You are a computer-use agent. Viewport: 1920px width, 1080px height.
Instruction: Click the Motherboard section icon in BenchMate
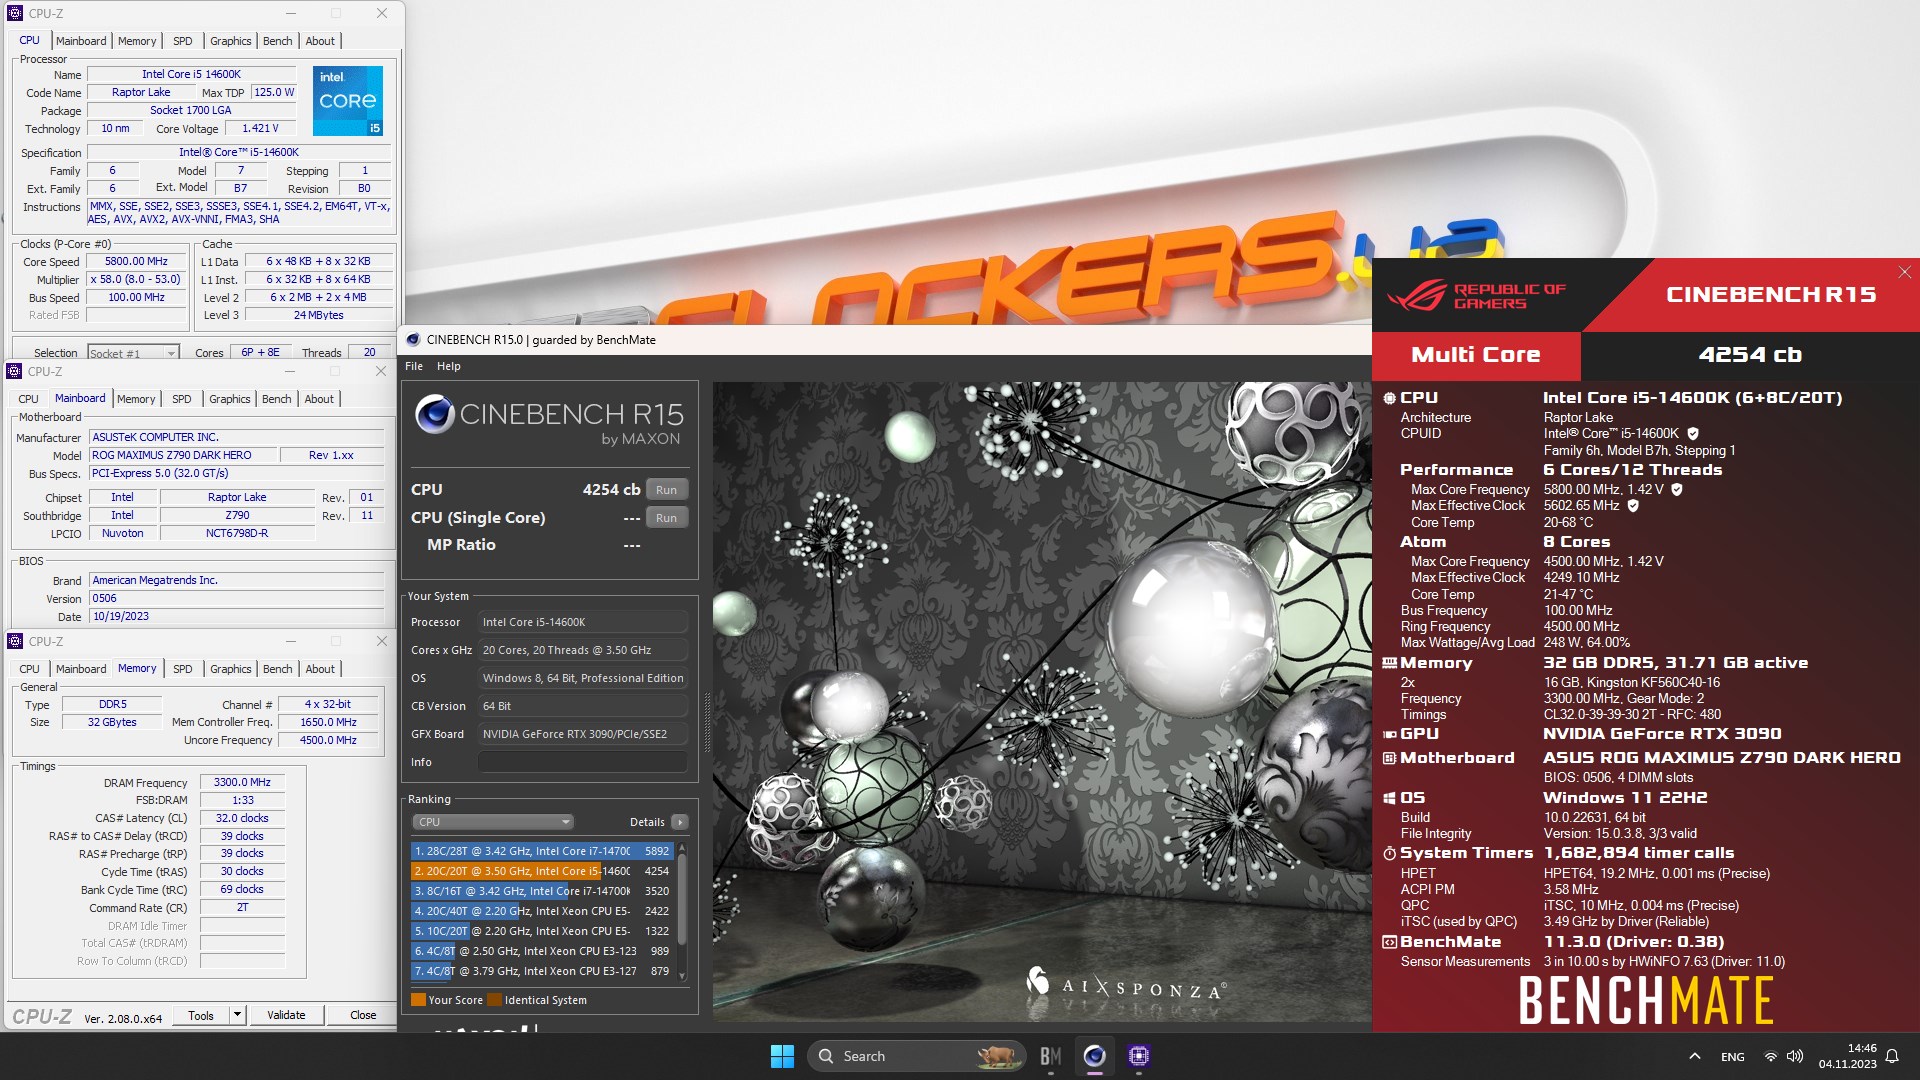tap(1389, 758)
